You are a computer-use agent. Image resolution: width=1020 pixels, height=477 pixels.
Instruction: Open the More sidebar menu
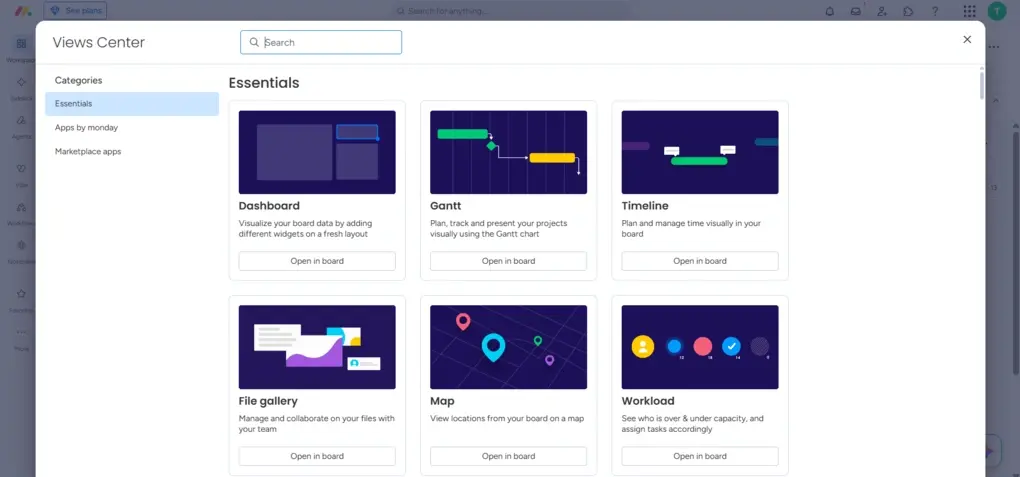(x=21, y=332)
